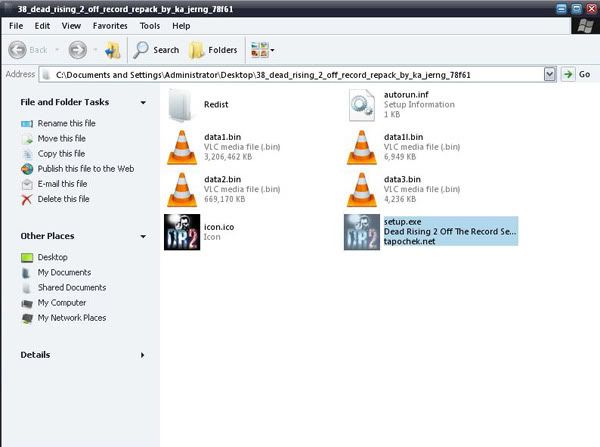Viewport: 600px width, 447px height.
Task: Select the autorun.inf file icon
Action: 362,105
